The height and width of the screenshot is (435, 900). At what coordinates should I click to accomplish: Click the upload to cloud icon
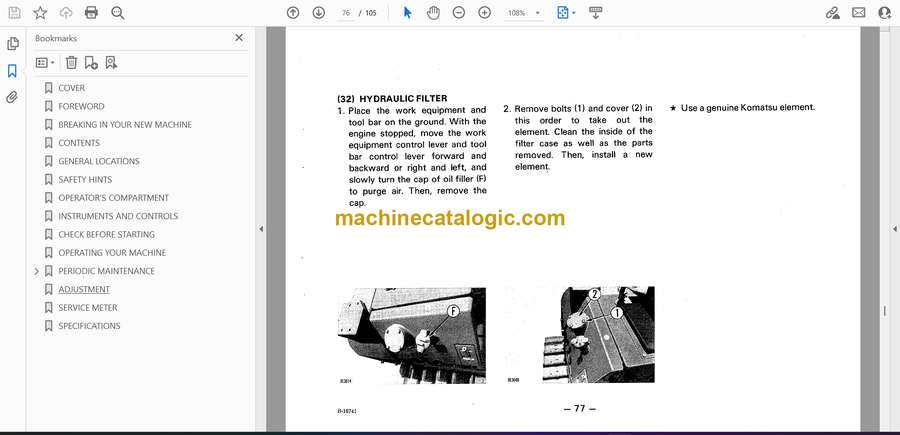coord(66,13)
